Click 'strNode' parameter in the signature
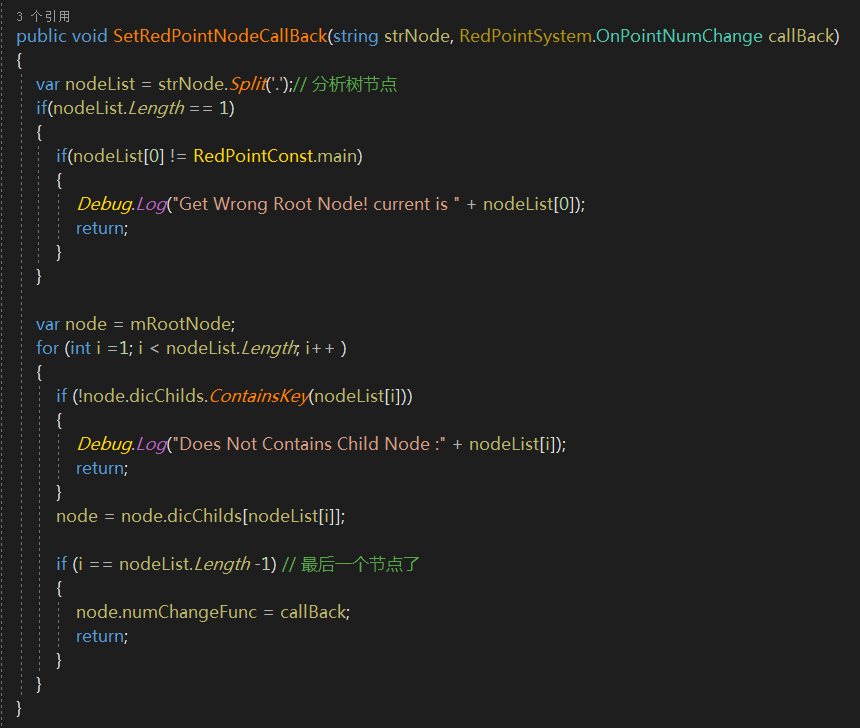This screenshot has width=860, height=728. [417, 36]
